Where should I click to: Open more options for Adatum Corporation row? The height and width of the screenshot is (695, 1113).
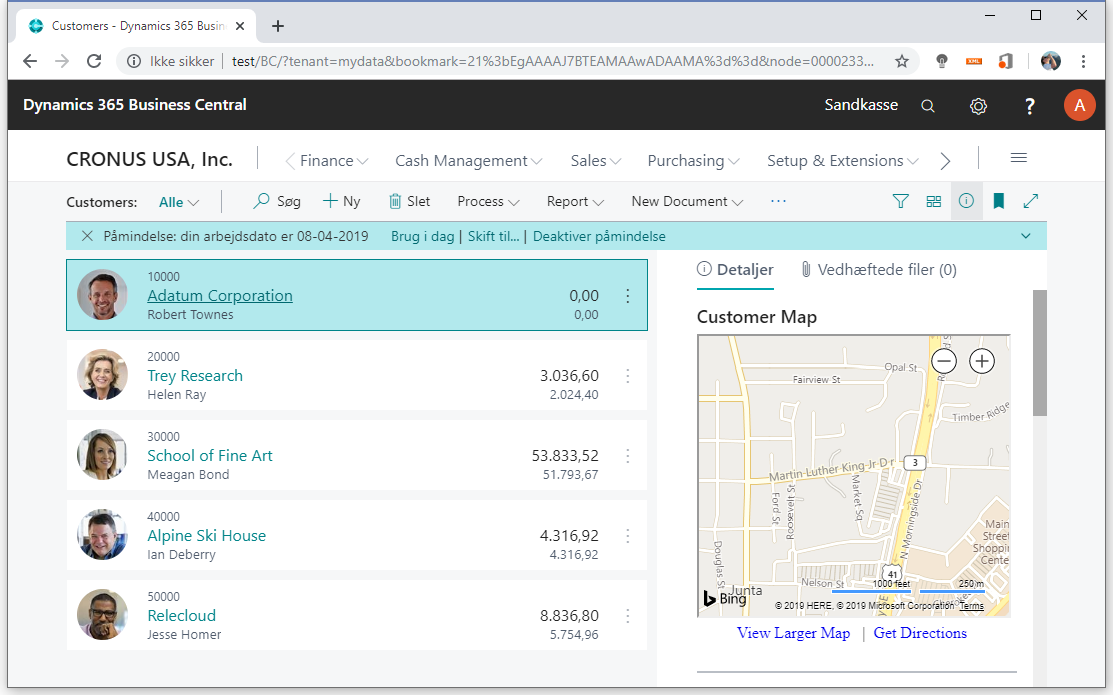tap(627, 296)
